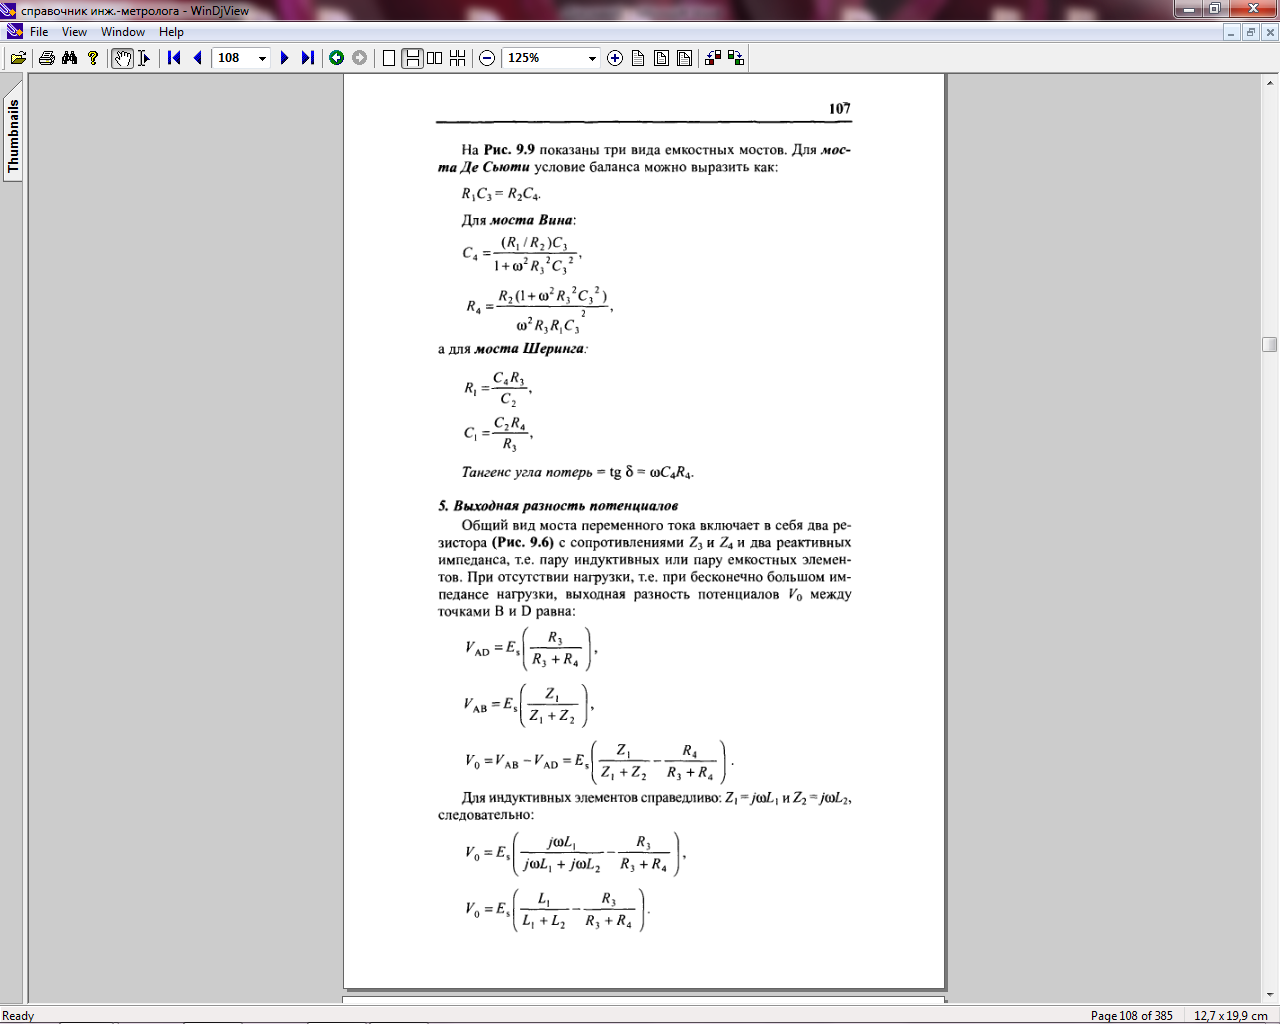Close the inner document window
The image size is (1280, 1024).
coord(1270,32)
